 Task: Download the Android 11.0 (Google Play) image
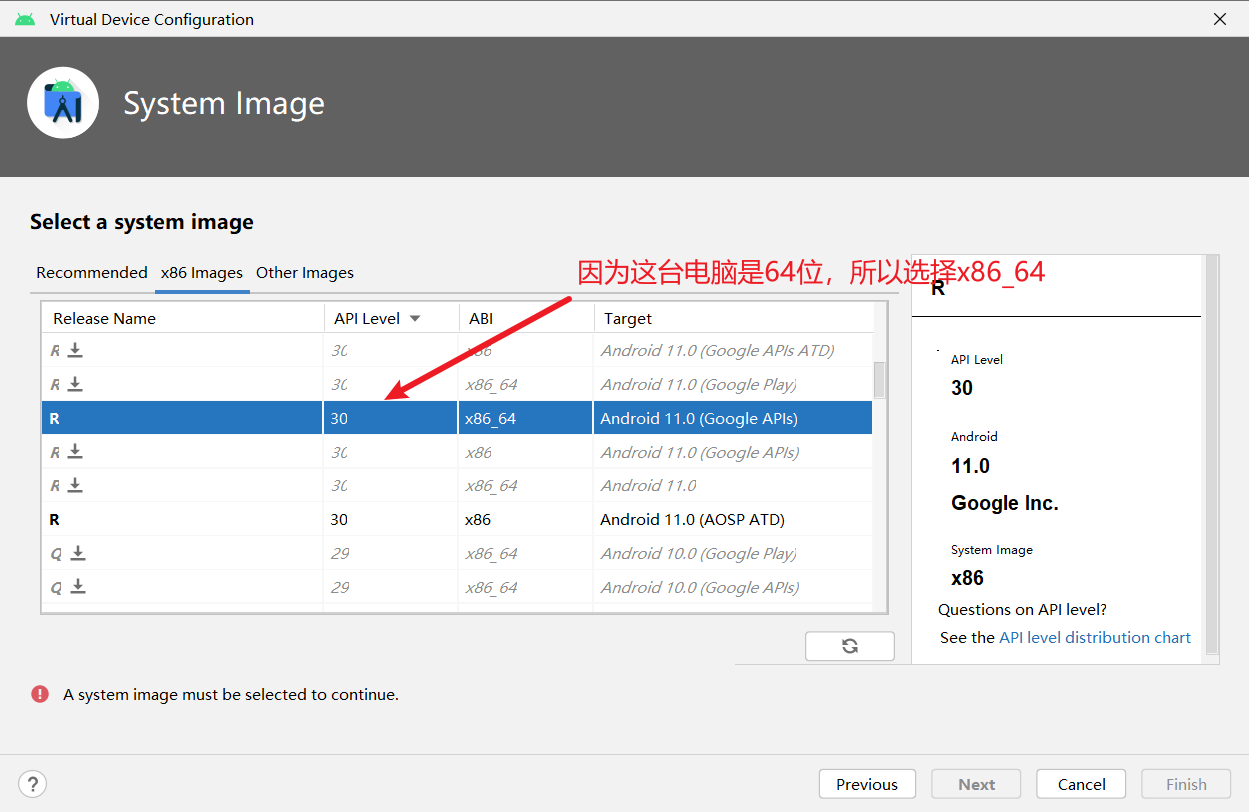[75, 384]
